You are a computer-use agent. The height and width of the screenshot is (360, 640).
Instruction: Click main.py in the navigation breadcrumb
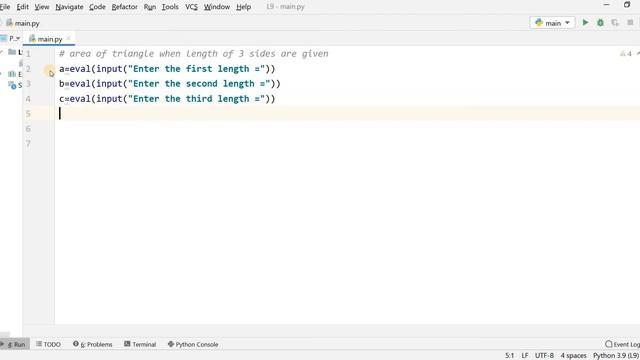point(23,23)
